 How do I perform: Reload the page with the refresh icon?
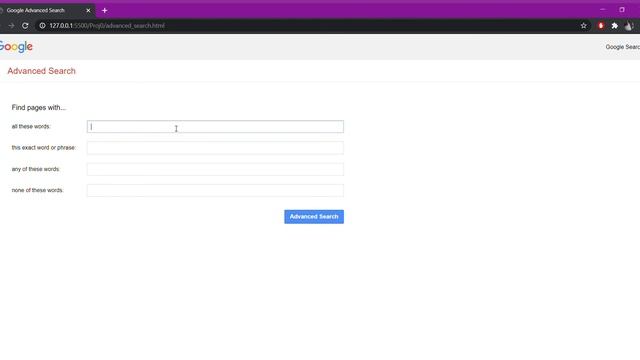(25, 26)
